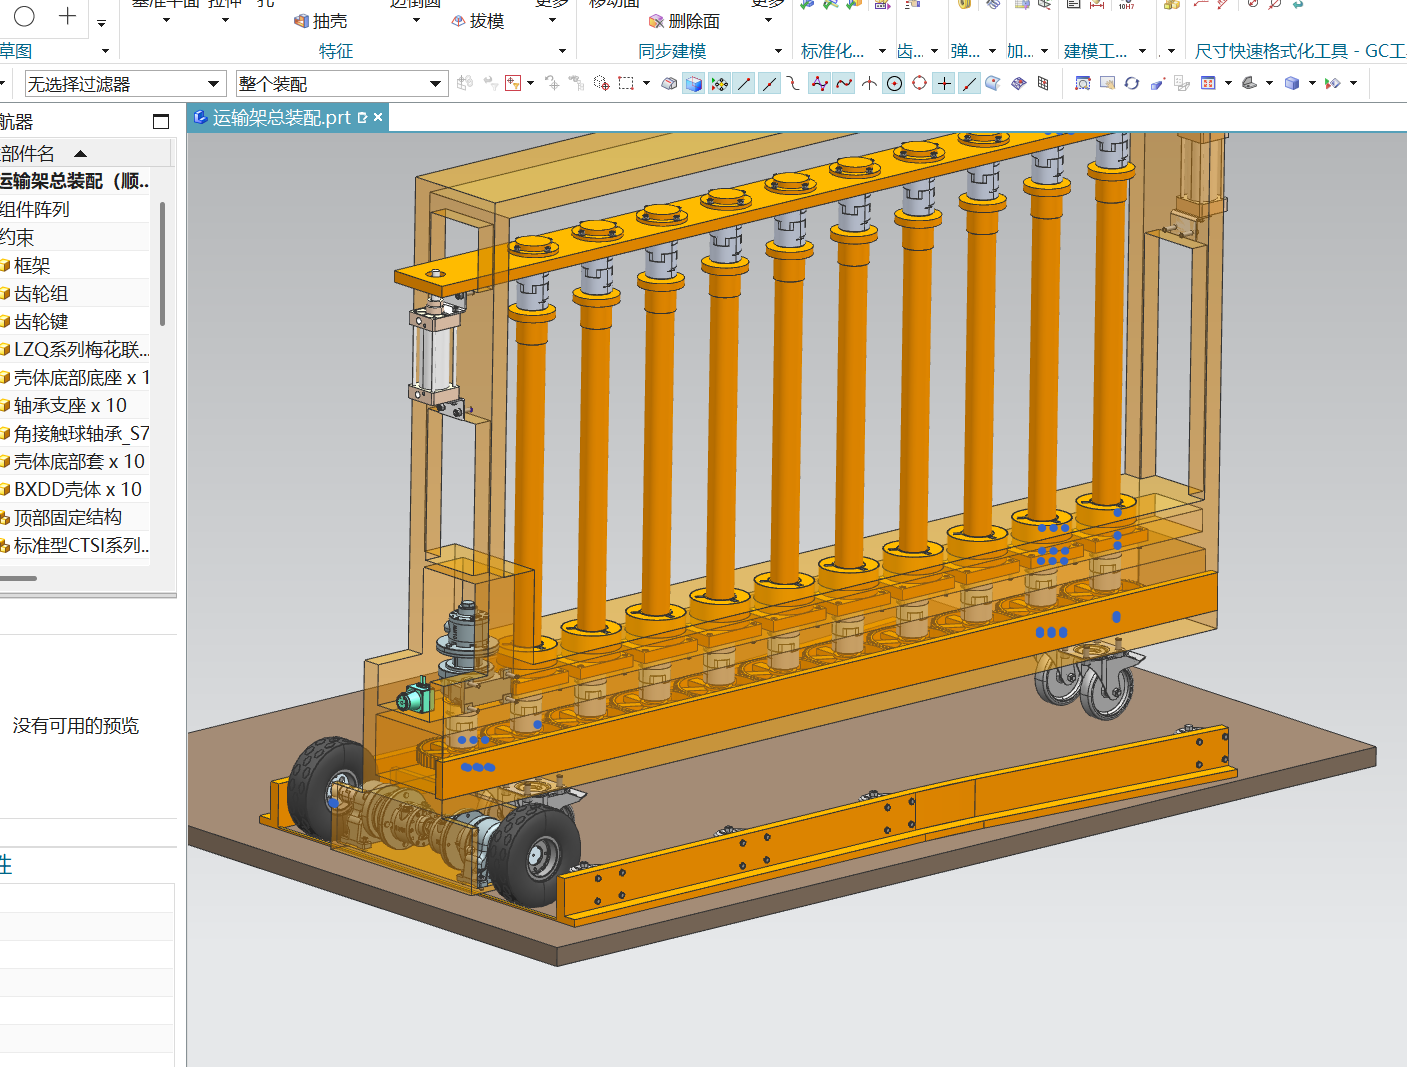Open the rectangle selection method tool
Screen dimensions: 1407x1067
pyautogui.click(x=626, y=84)
